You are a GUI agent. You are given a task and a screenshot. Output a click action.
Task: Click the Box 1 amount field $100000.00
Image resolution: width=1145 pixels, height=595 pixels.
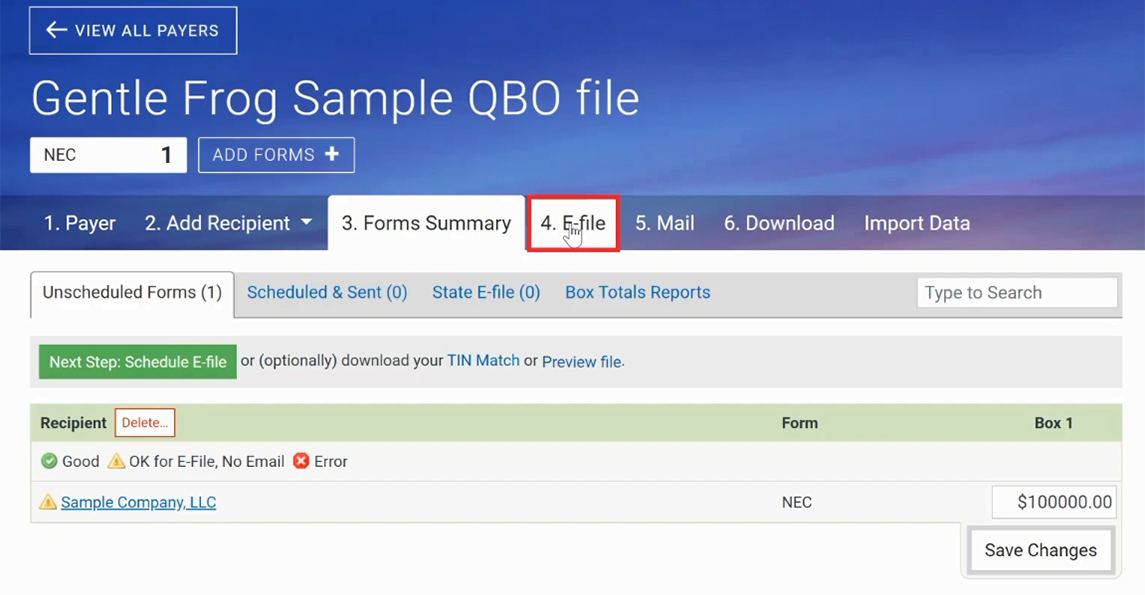pos(1054,502)
